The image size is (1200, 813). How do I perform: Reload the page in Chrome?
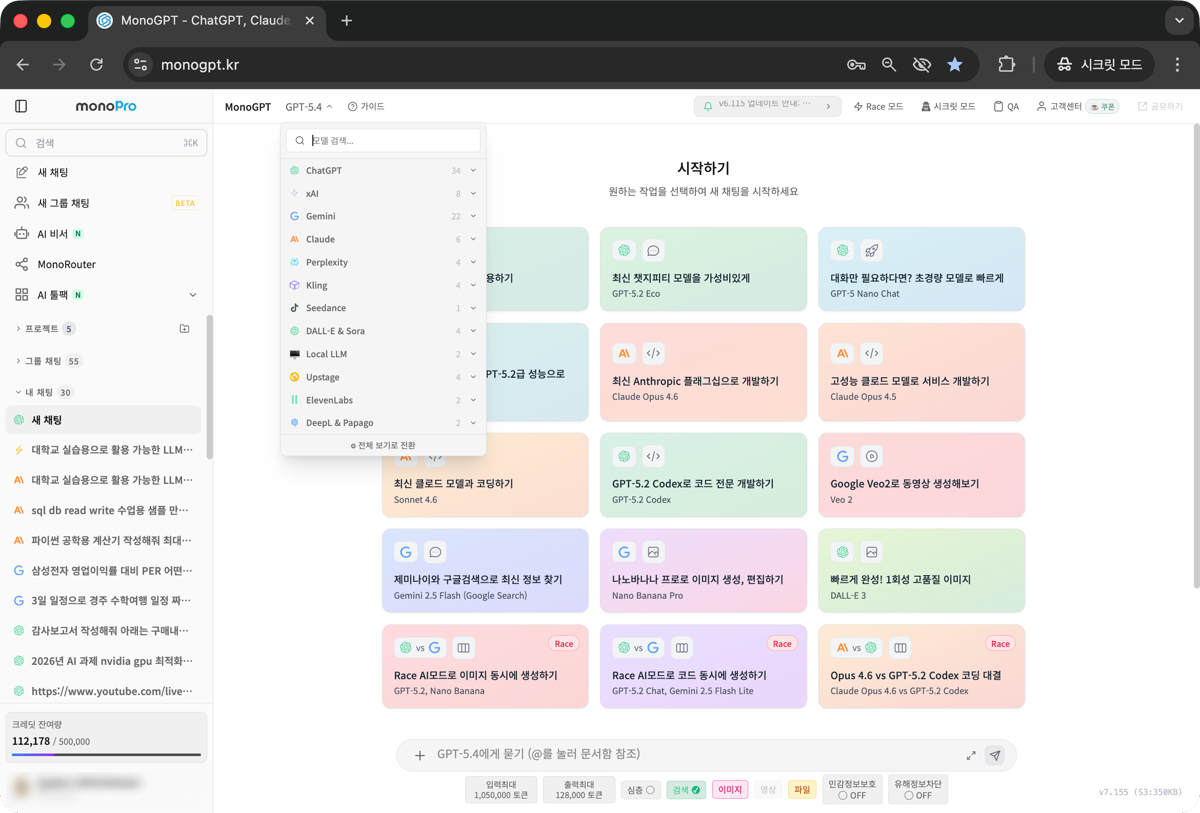pos(96,64)
